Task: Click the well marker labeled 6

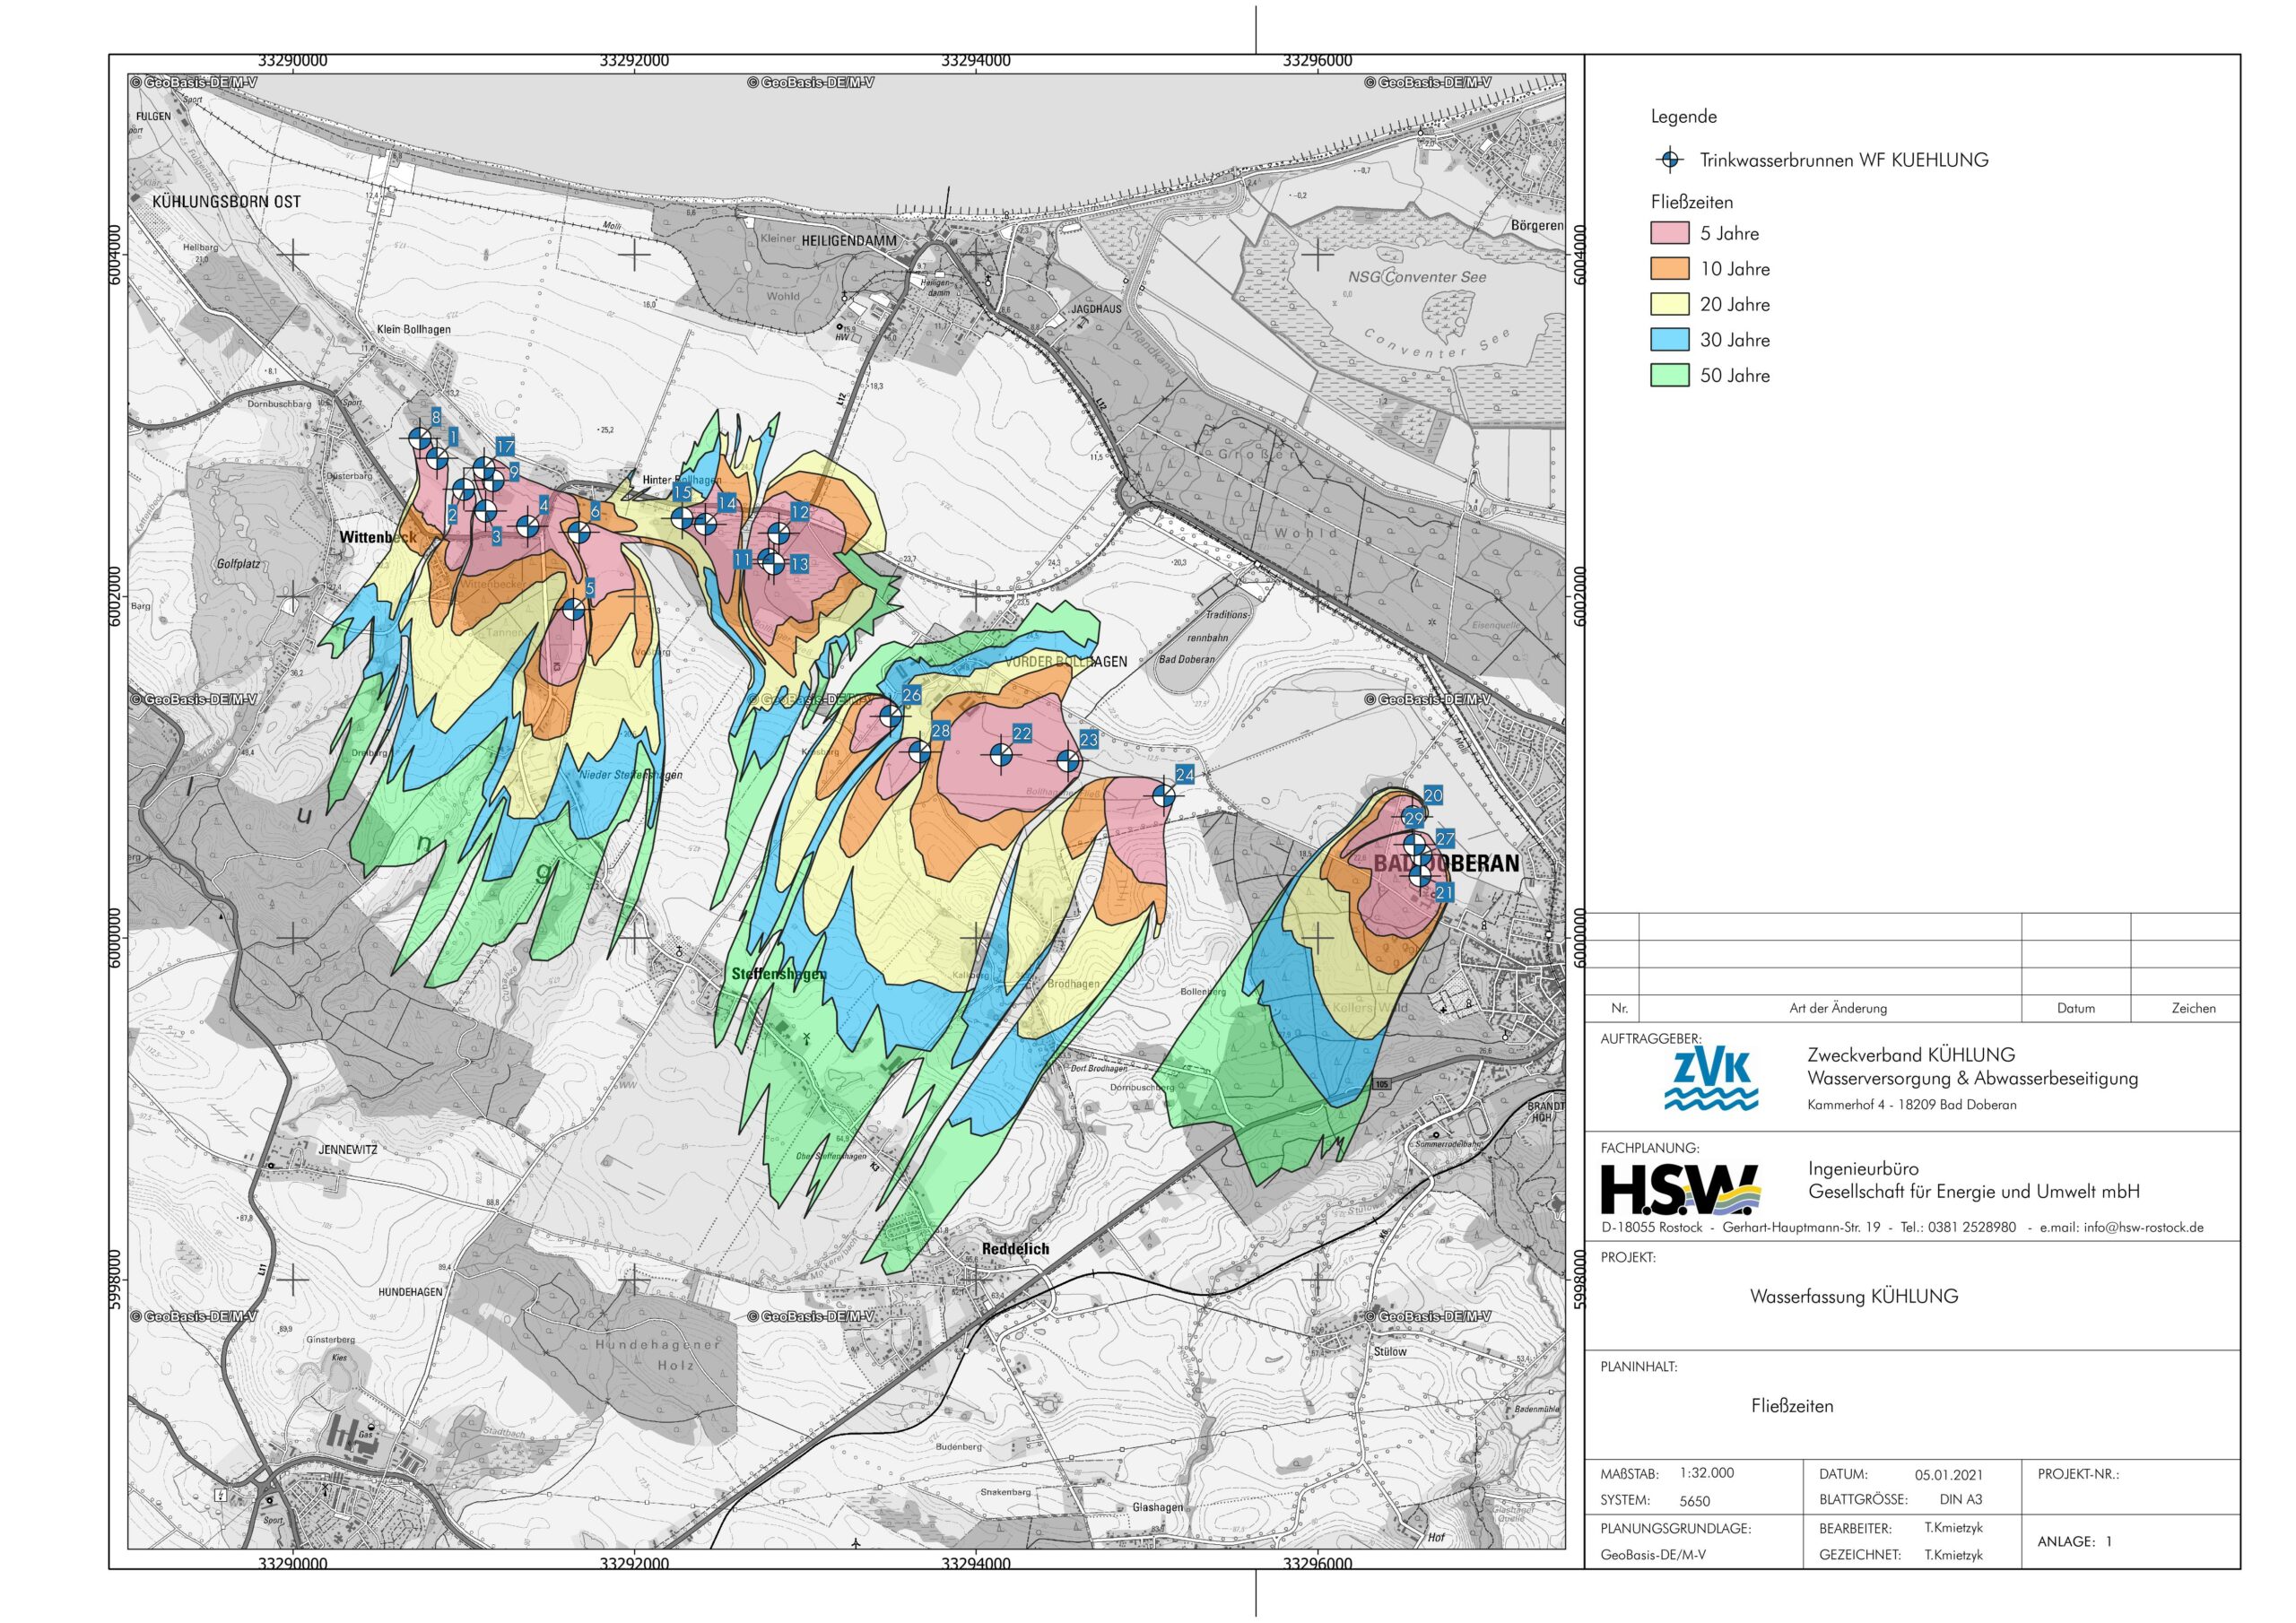Action: coord(579,532)
